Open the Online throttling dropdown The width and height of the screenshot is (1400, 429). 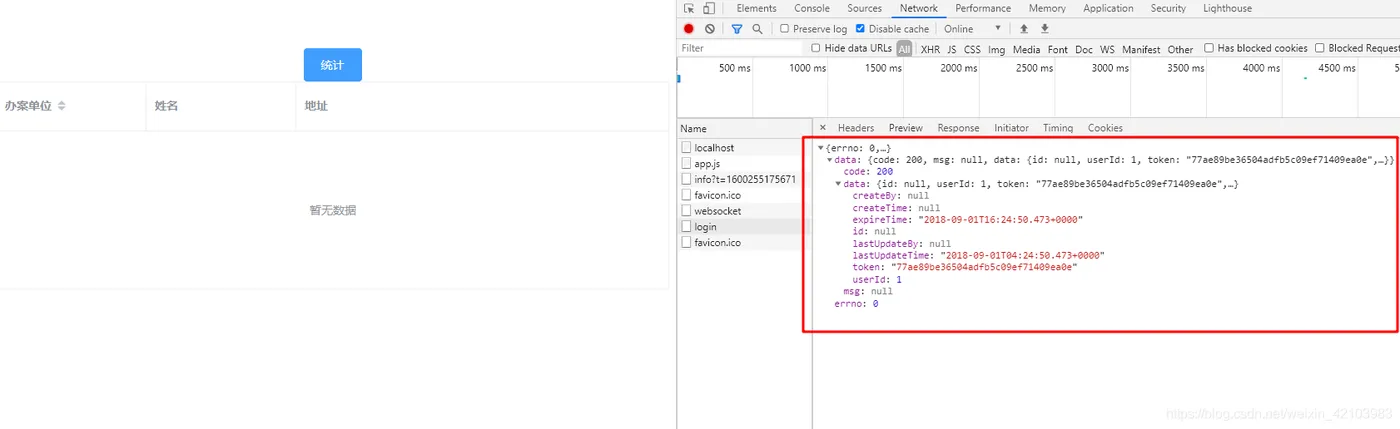[973, 29]
